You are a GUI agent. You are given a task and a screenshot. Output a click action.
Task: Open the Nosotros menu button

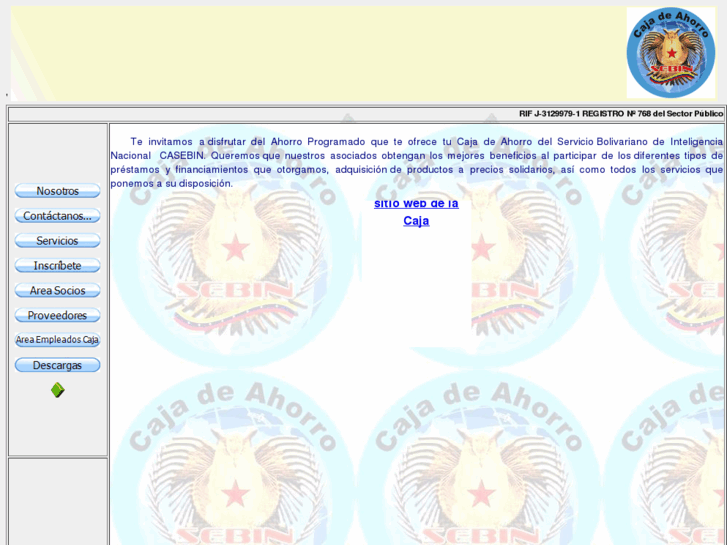point(57,191)
